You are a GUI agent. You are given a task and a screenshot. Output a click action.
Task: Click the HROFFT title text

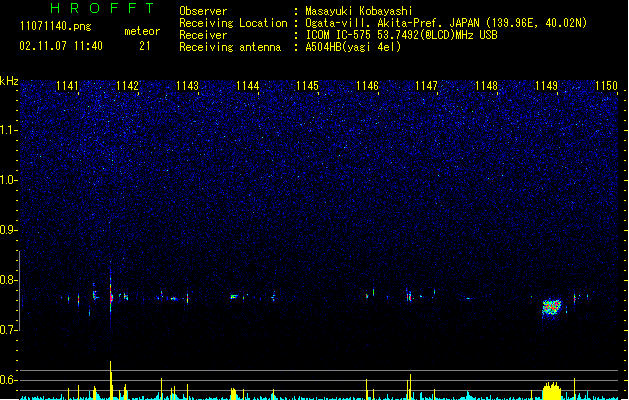click(103, 8)
